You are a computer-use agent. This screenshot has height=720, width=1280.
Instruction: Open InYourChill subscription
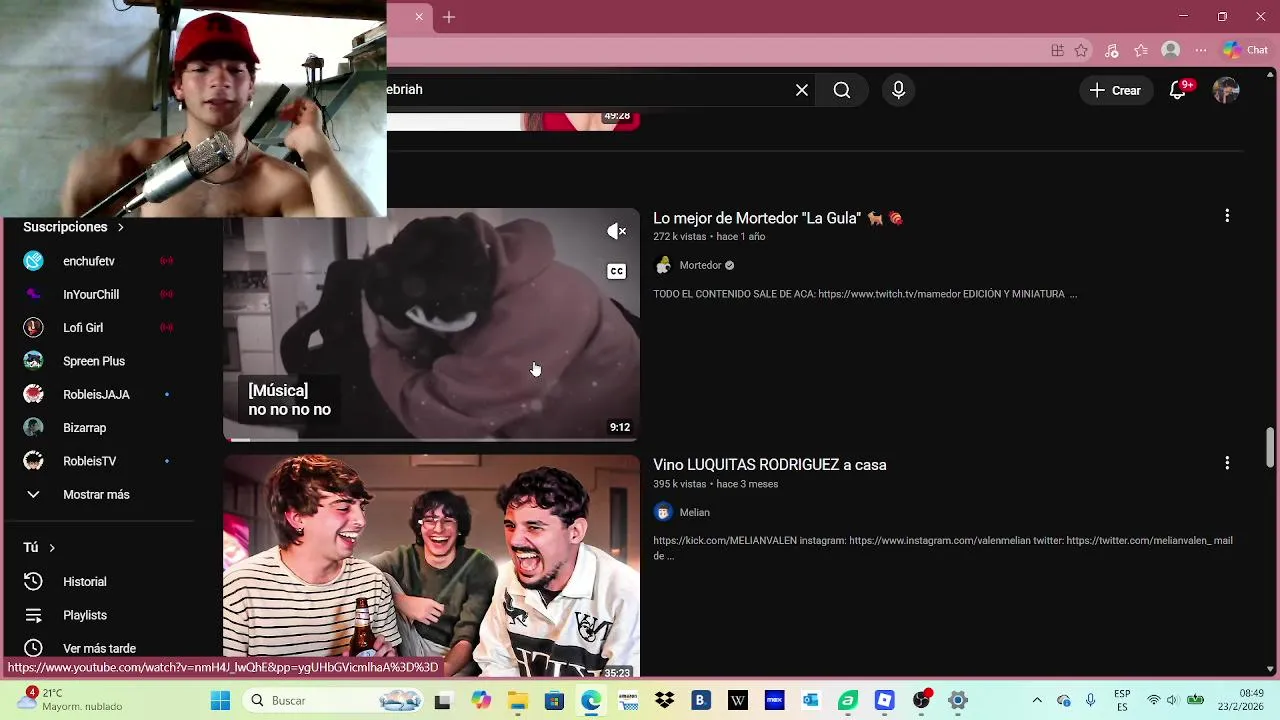(98, 294)
